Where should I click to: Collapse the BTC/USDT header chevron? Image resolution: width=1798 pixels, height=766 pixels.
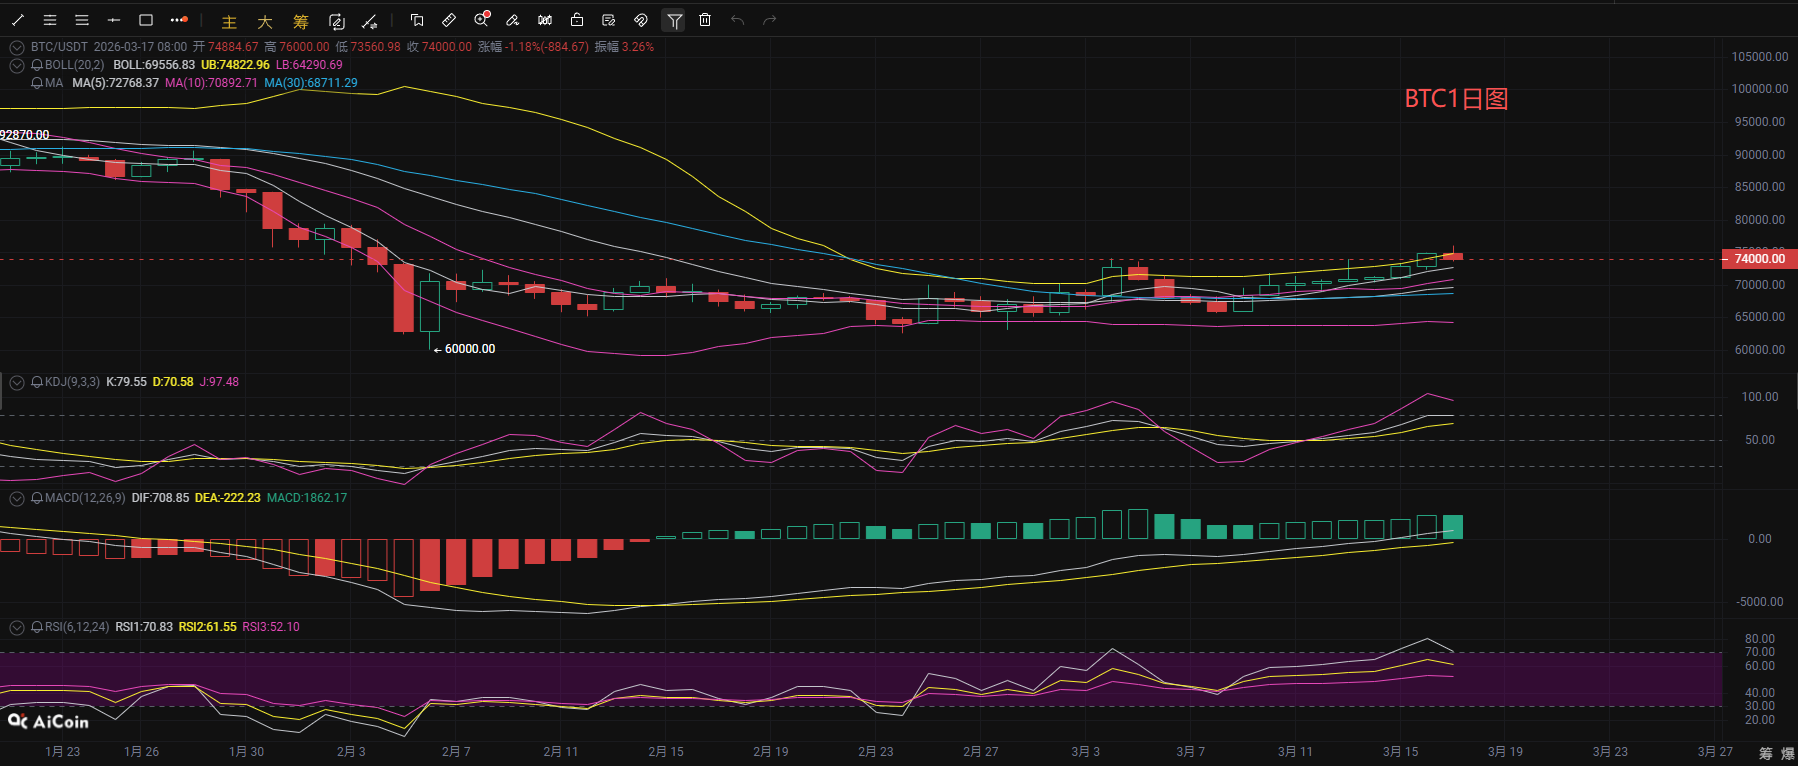point(16,47)
